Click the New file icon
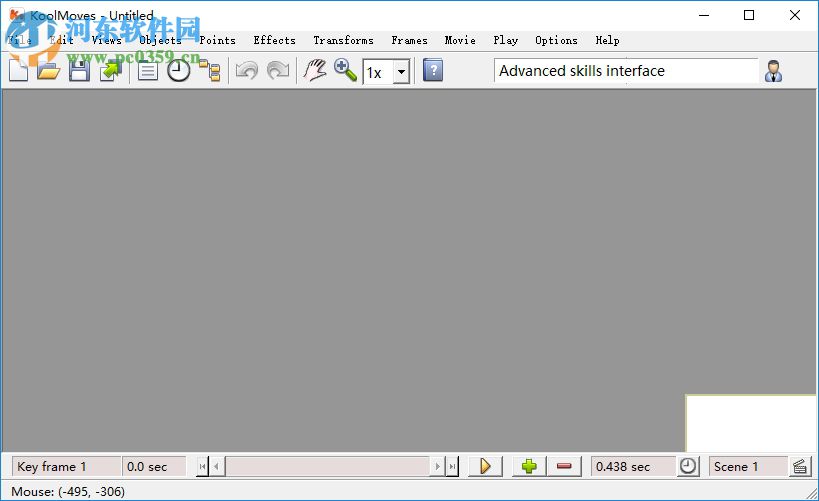The image size is (819, 501). pyautogui.click(x=18, y=71)
